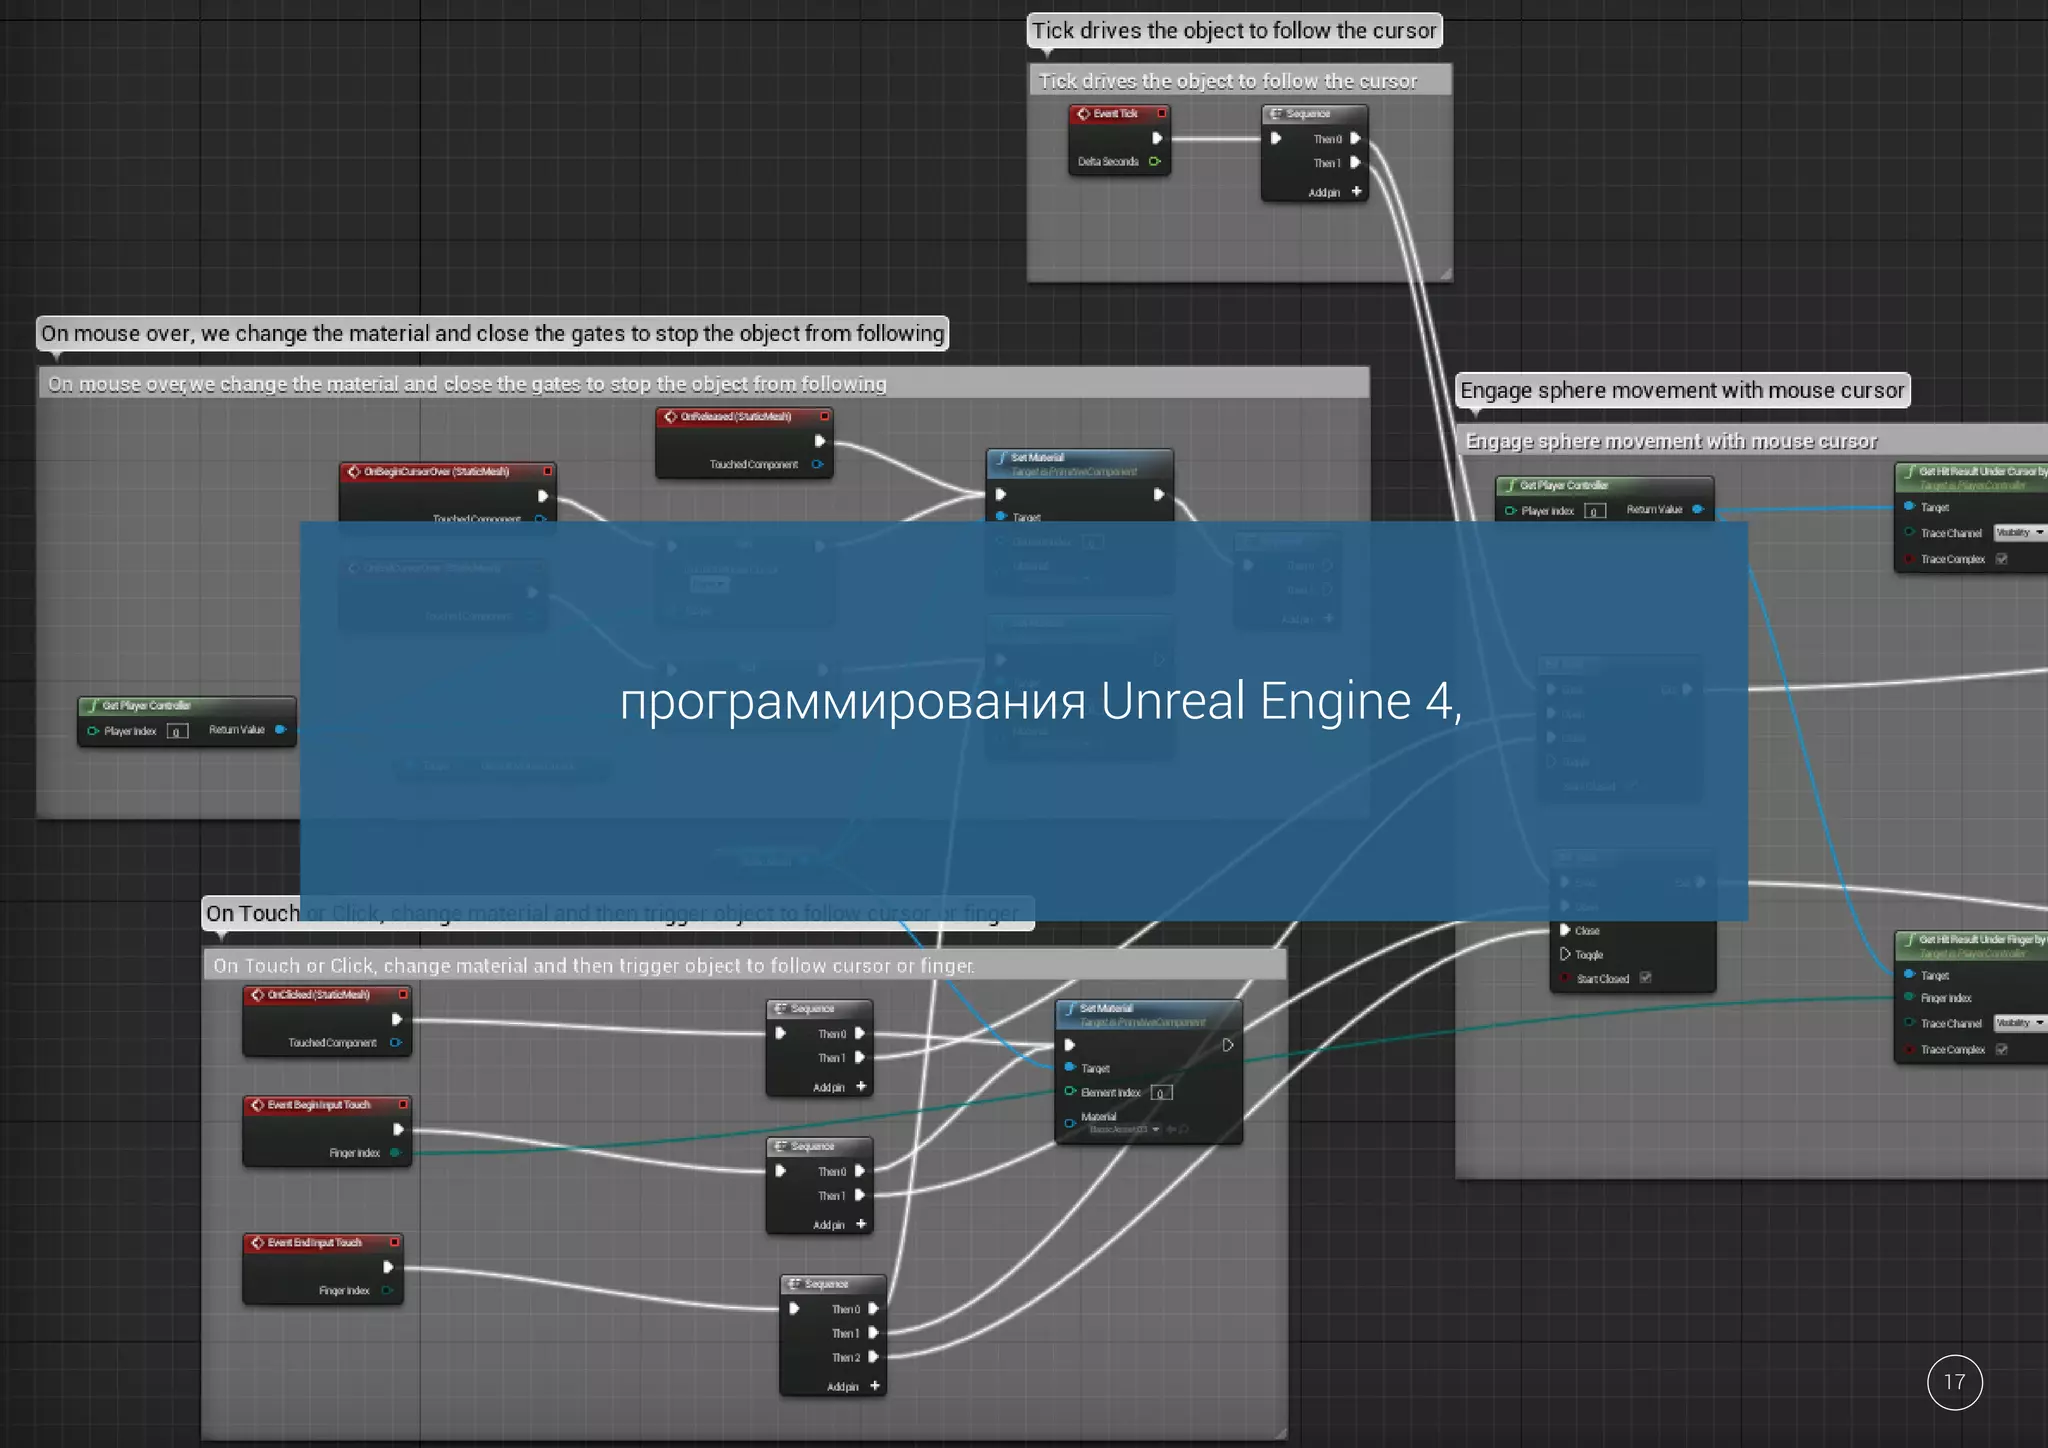This screenshot has height=1448, width=2048.
Task: Toggle Trace Complex on Get Hit Result Under Cursor
Action: point(2002,559)
